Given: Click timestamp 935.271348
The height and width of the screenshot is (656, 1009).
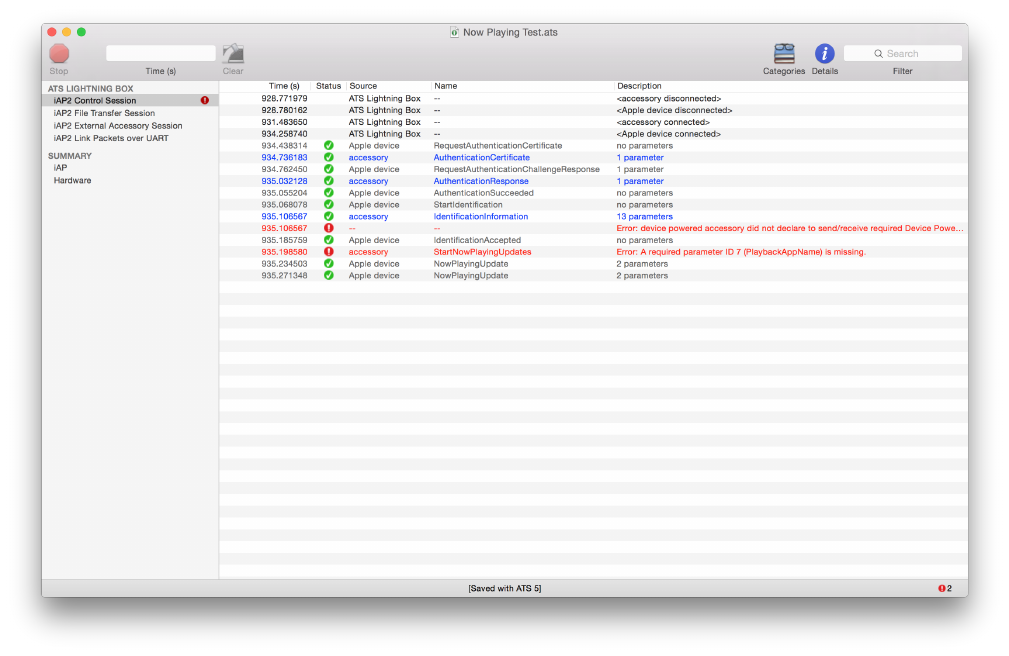Looking at the screenshot, I should tap(284, 276).
